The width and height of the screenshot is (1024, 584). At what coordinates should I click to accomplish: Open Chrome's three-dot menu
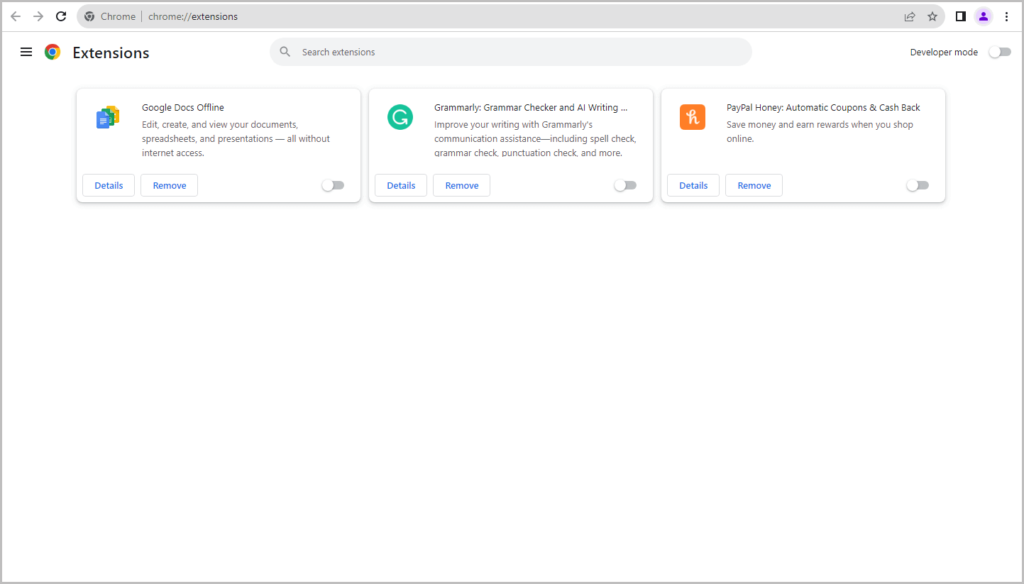click(x=1006, y=16)
